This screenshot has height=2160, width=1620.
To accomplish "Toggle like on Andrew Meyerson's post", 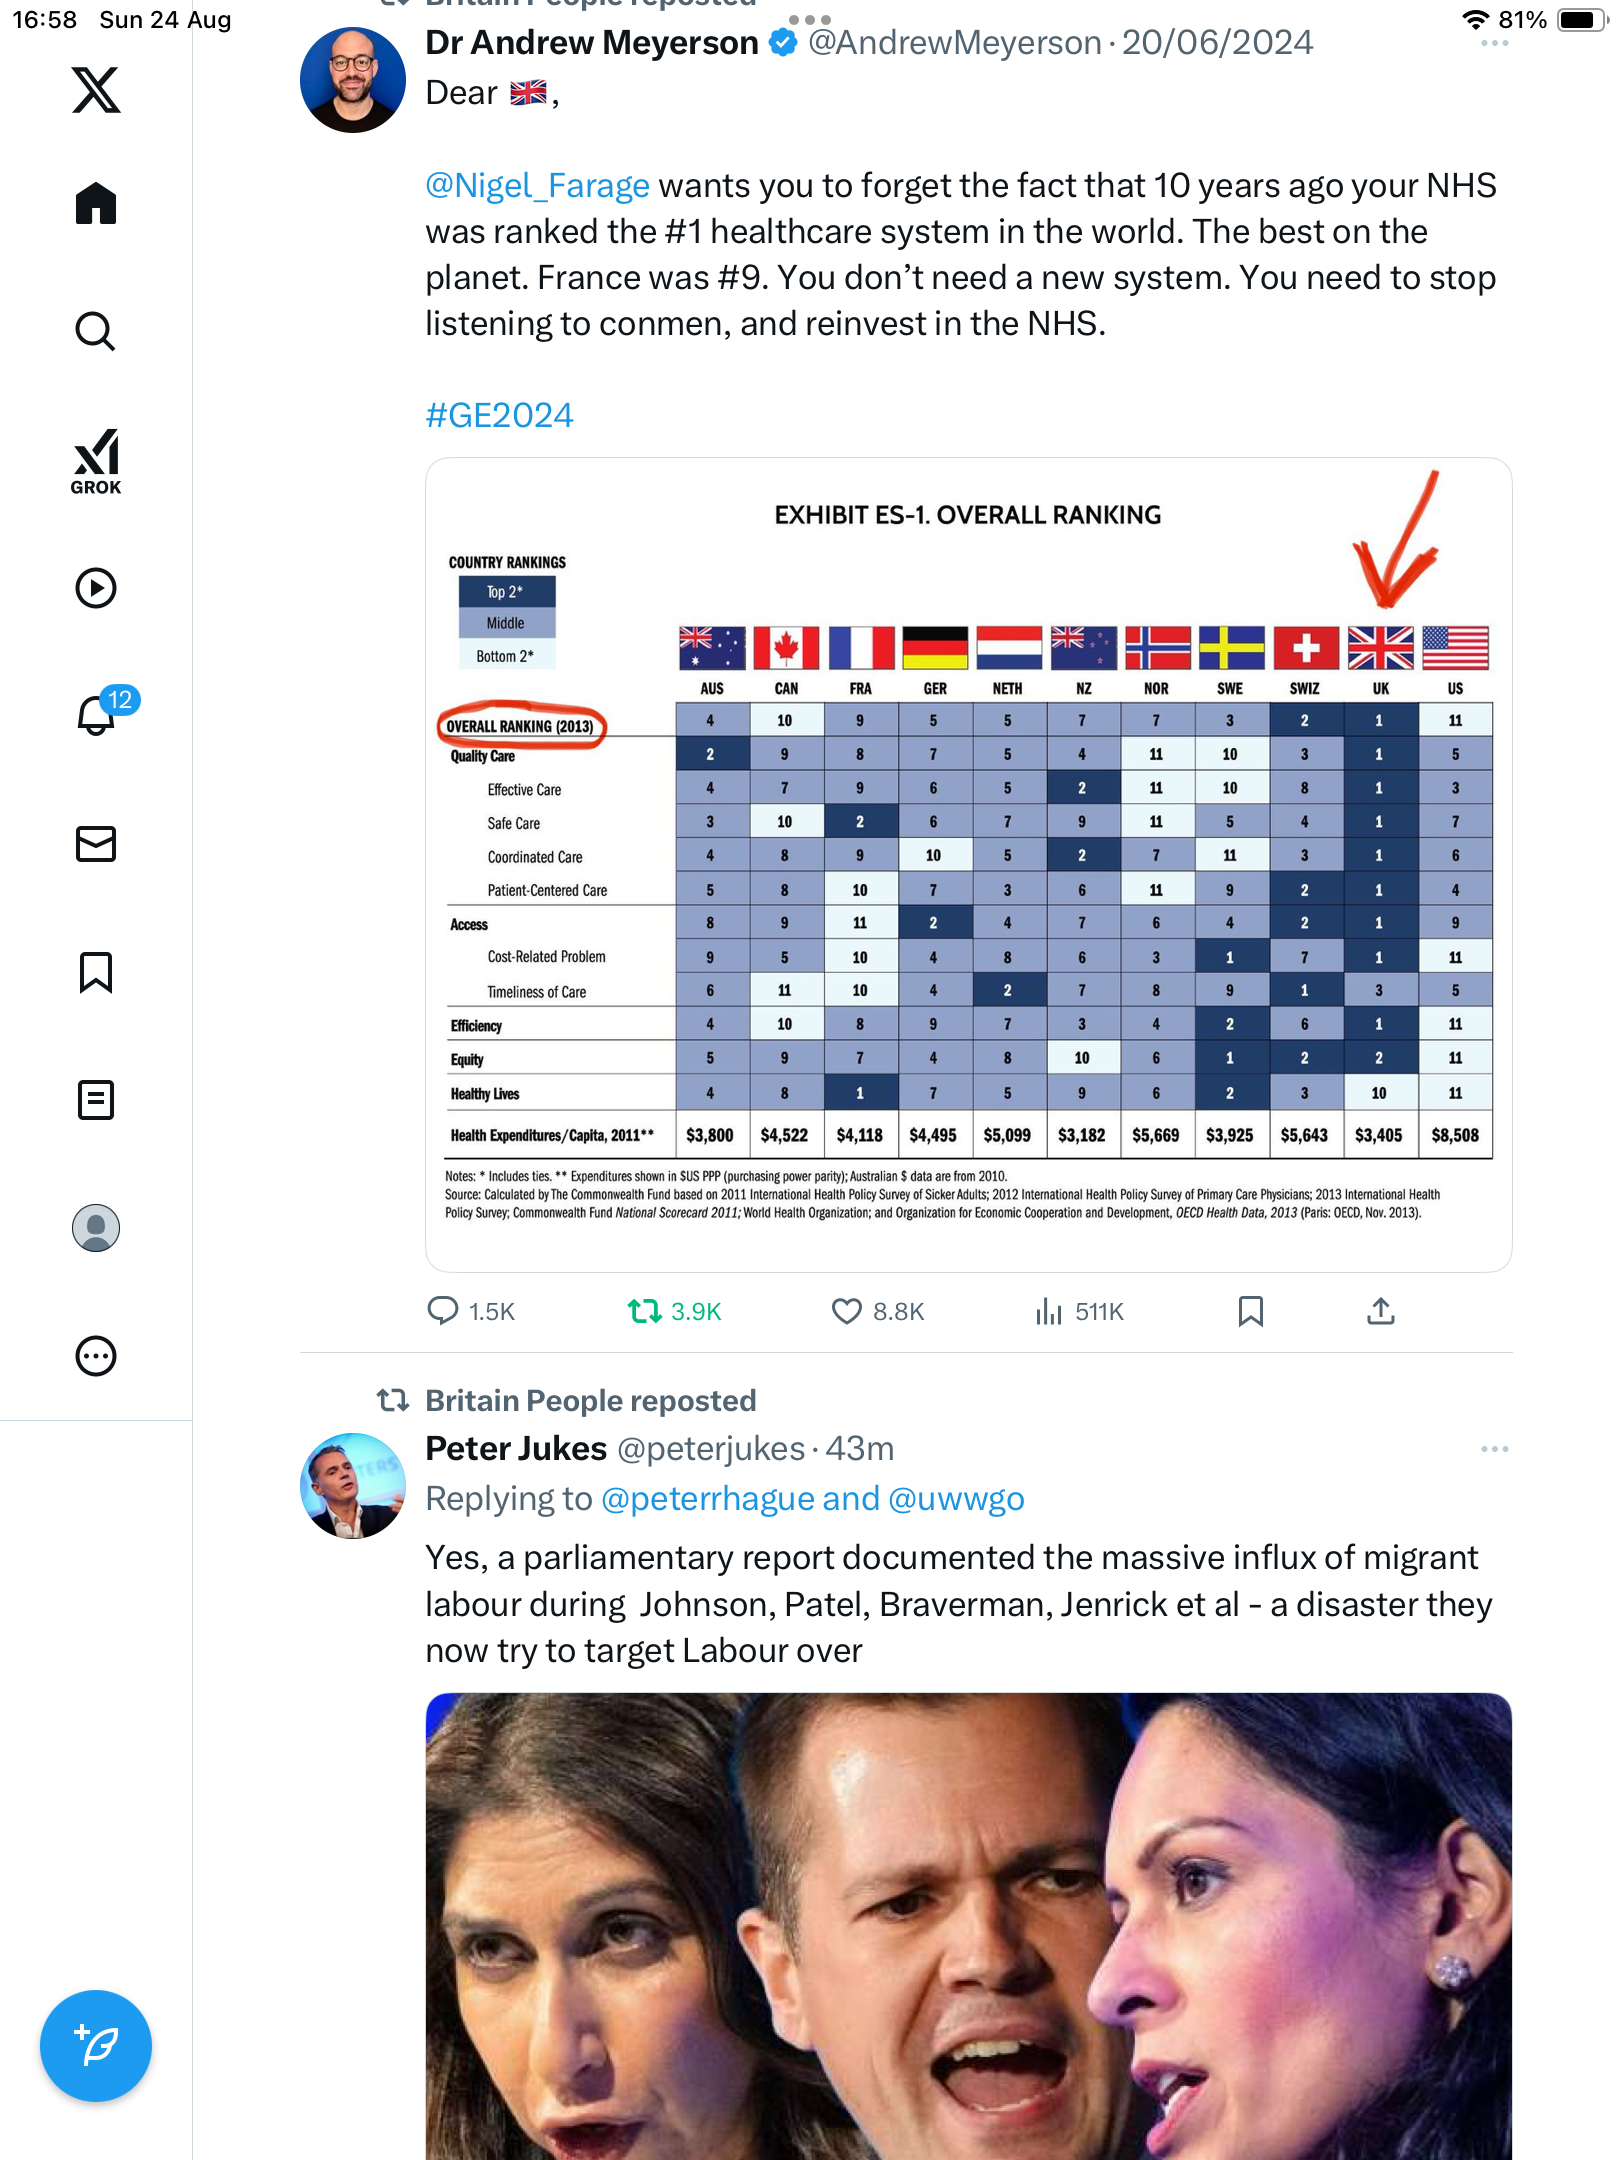I will pyautogui.click(x=846, y=1311).
